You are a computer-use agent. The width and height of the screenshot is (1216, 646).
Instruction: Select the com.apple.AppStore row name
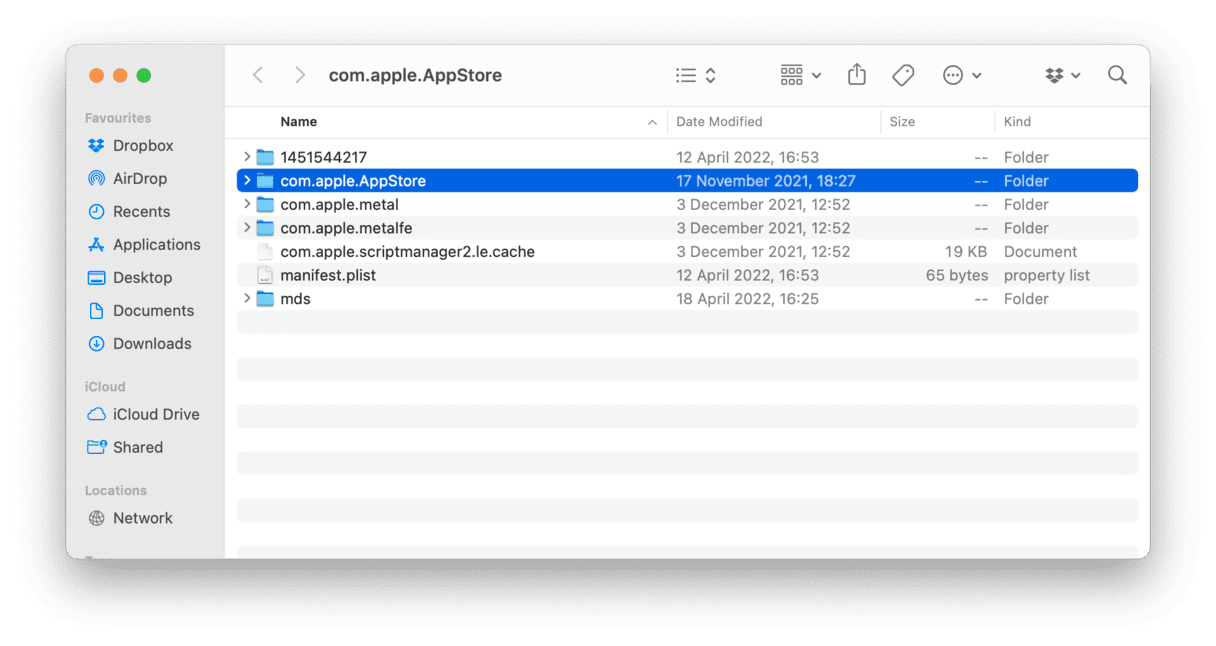click(353, 181)
